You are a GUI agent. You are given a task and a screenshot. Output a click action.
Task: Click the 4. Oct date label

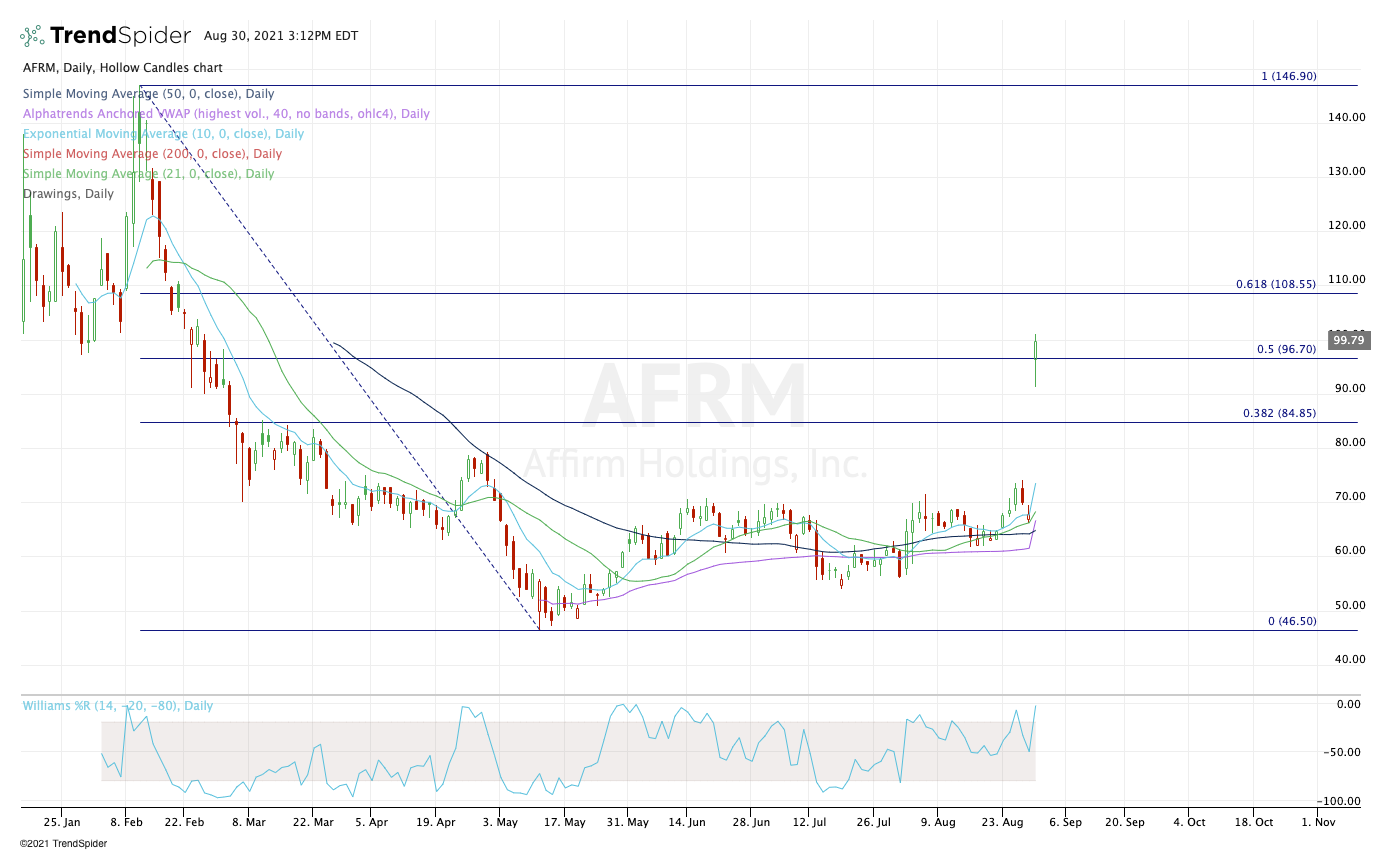(x=1188, y=822)
